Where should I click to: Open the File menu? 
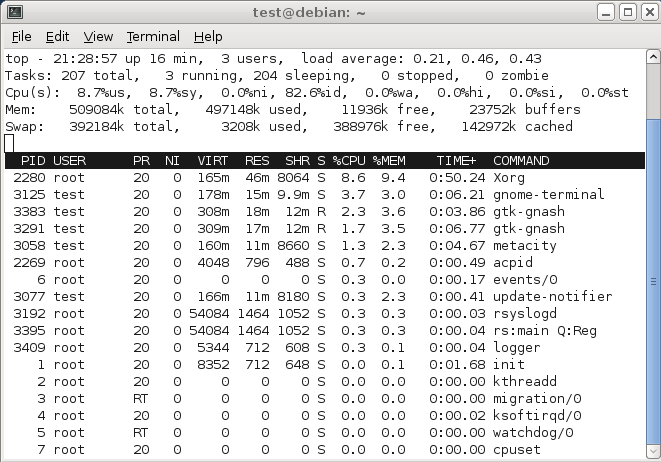click(x=21, y=37)
